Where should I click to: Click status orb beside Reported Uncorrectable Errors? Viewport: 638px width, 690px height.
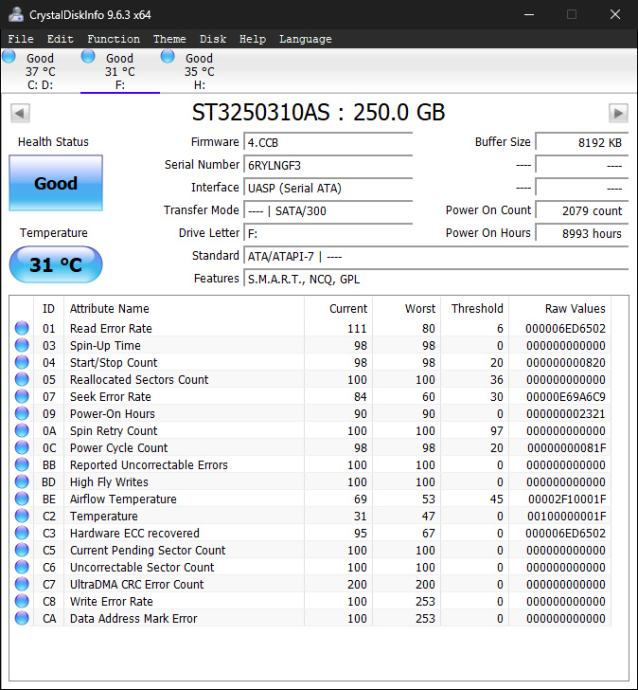coord(22,465)
